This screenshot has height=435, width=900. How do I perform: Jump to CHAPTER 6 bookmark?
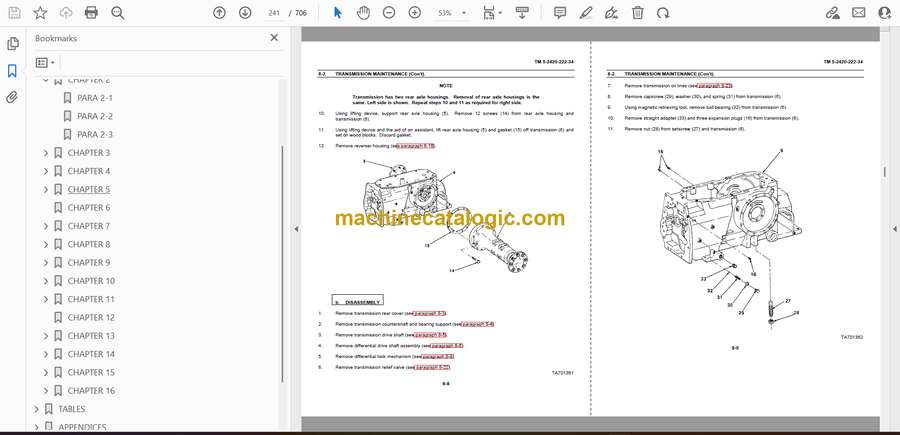[89, 208]
